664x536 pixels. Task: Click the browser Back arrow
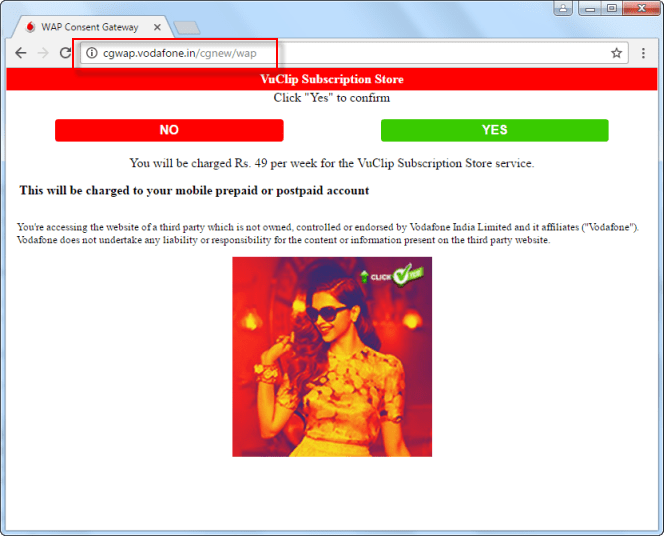[20, 53]
